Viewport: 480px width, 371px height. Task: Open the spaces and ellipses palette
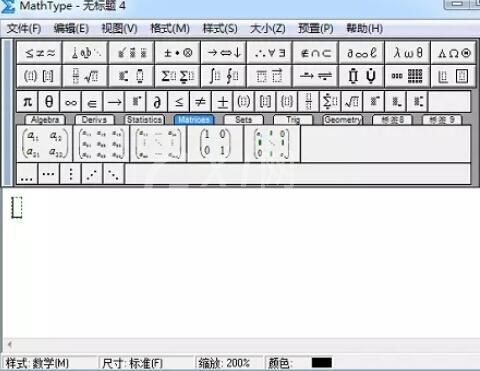tap(85, 53)
